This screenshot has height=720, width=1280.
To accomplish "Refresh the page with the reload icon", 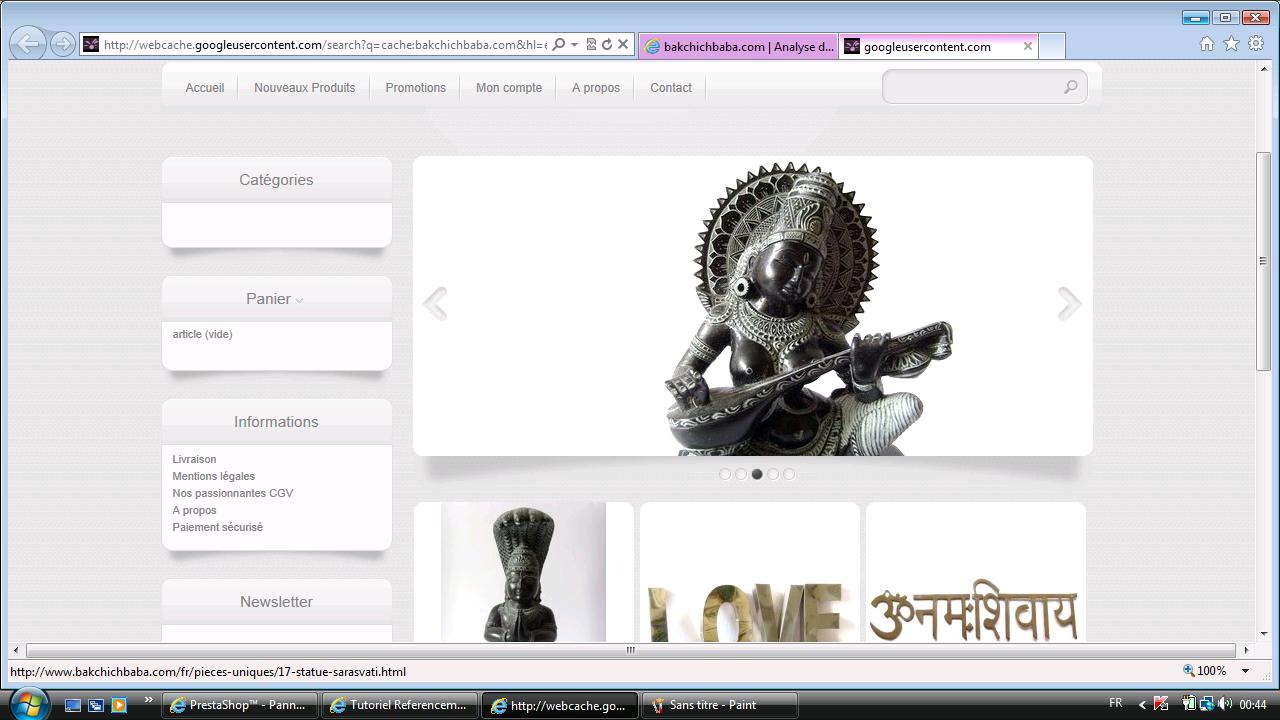I will [606, 44].
